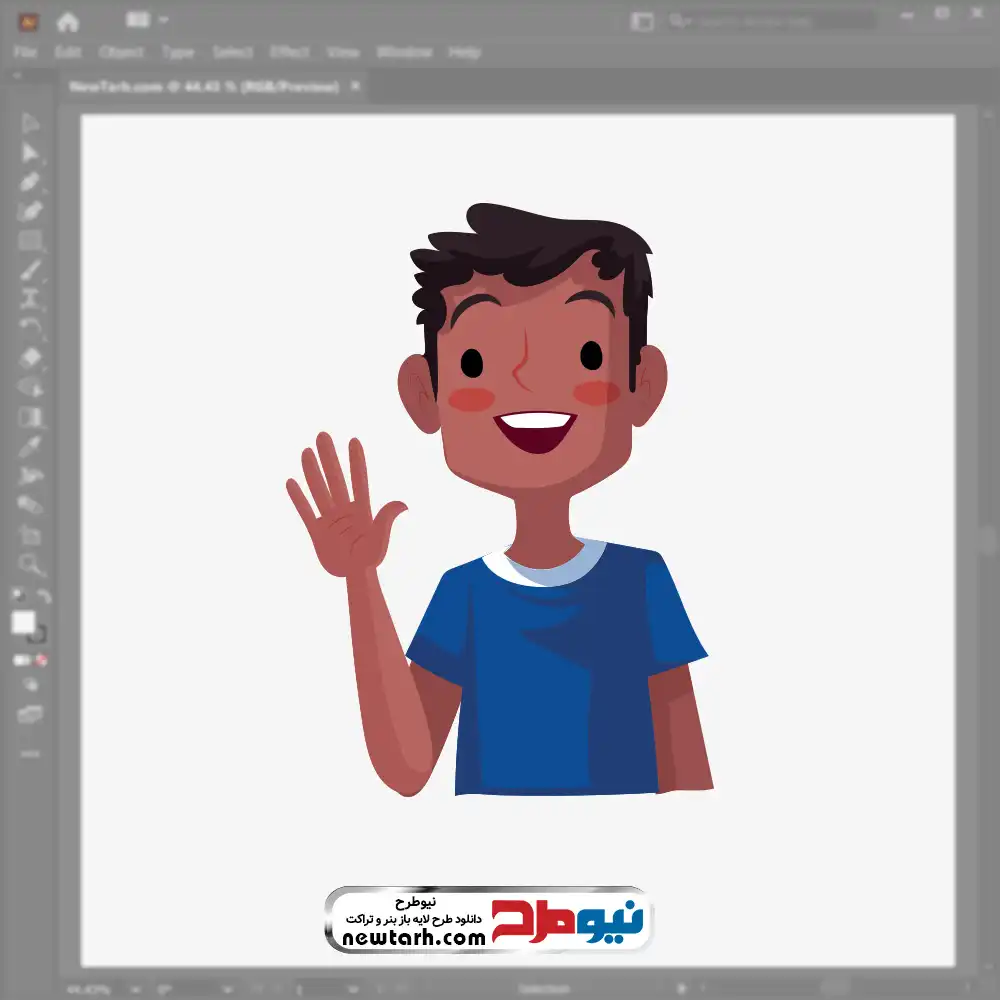Open Edit Toolbar three-dots menu
The image size is (1000, 1000).
tap(30, 753)
